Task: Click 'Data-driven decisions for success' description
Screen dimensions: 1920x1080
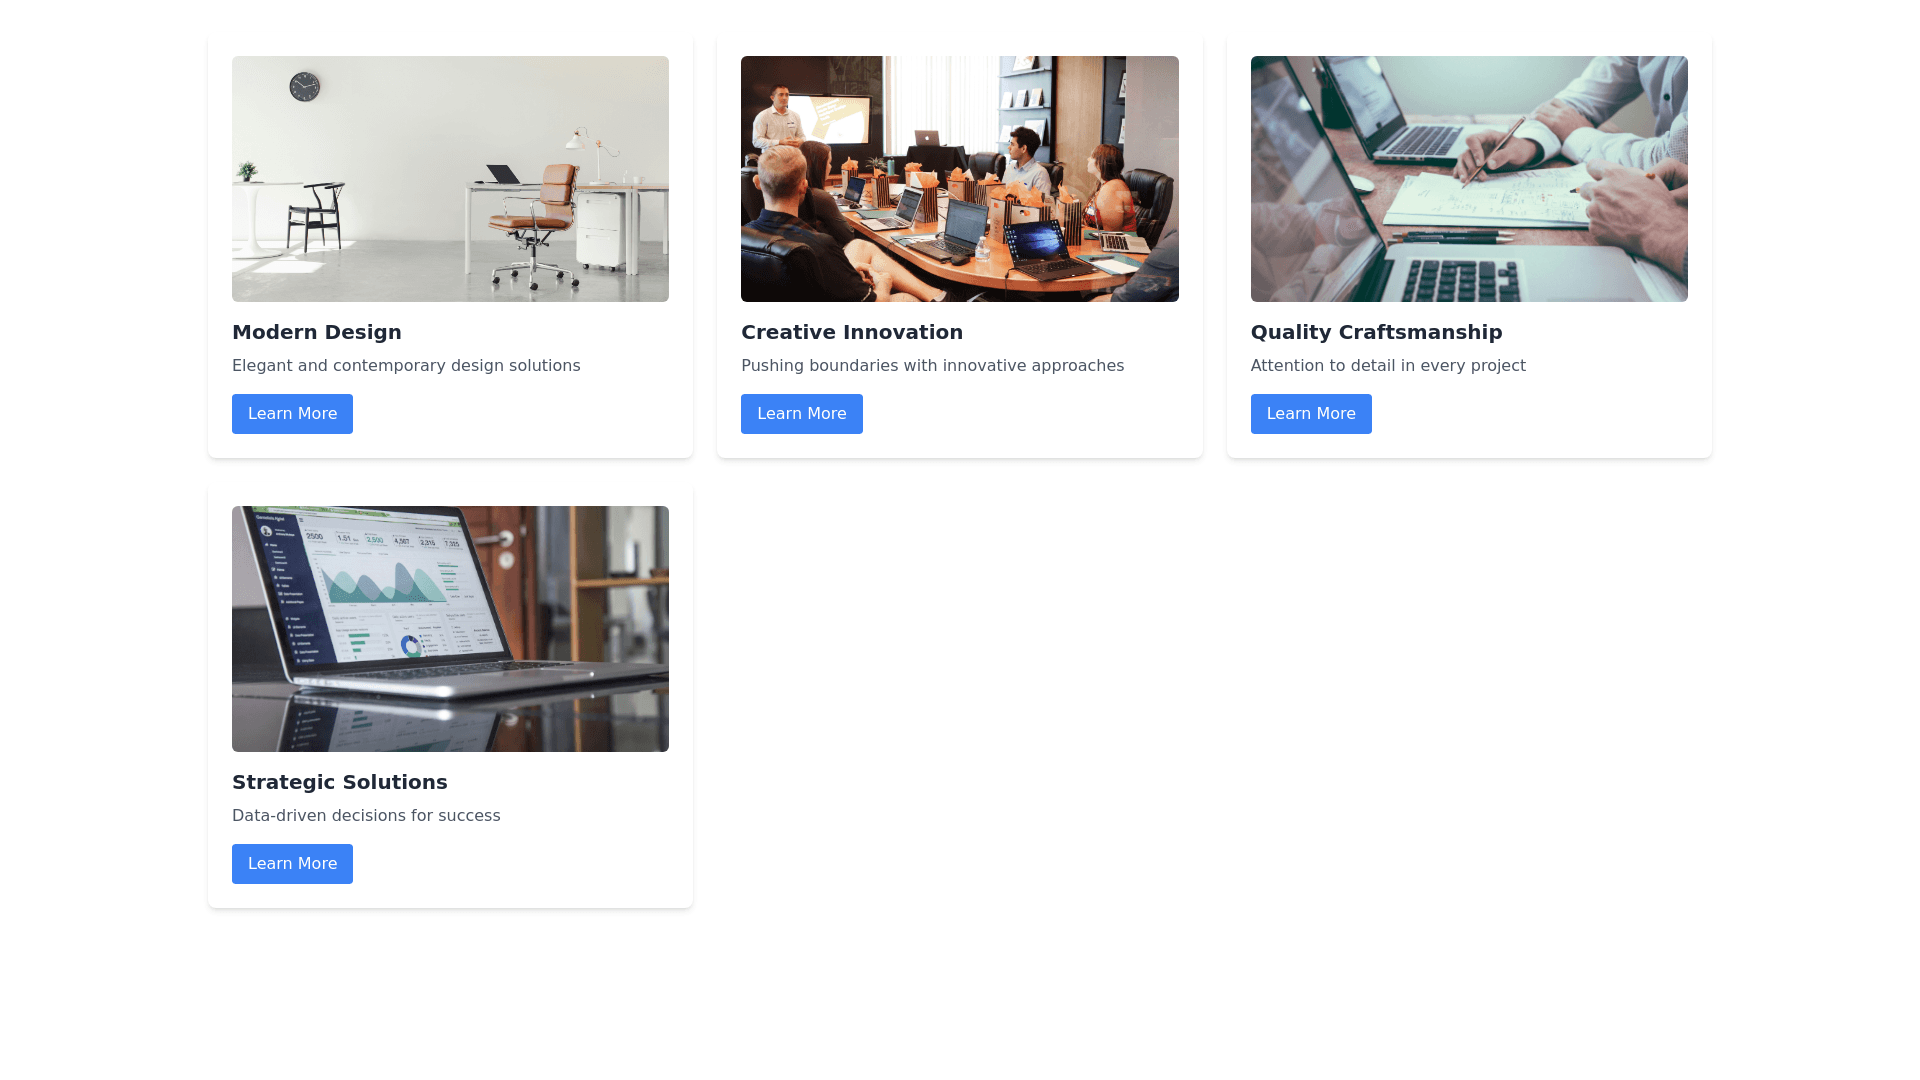Action: (366, 816)
